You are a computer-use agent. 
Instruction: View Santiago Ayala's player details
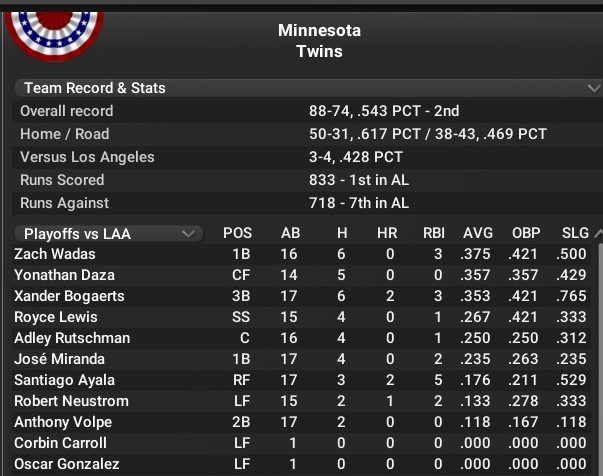click(64, 380)
